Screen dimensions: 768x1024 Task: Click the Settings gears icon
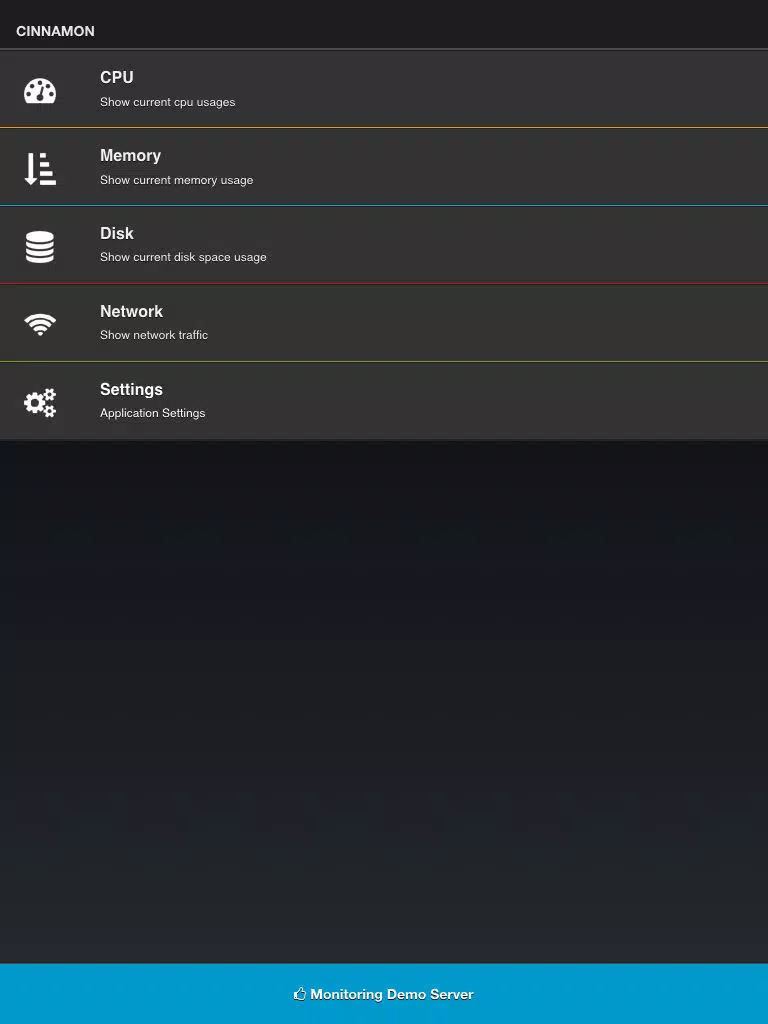(x=40, y=402)
